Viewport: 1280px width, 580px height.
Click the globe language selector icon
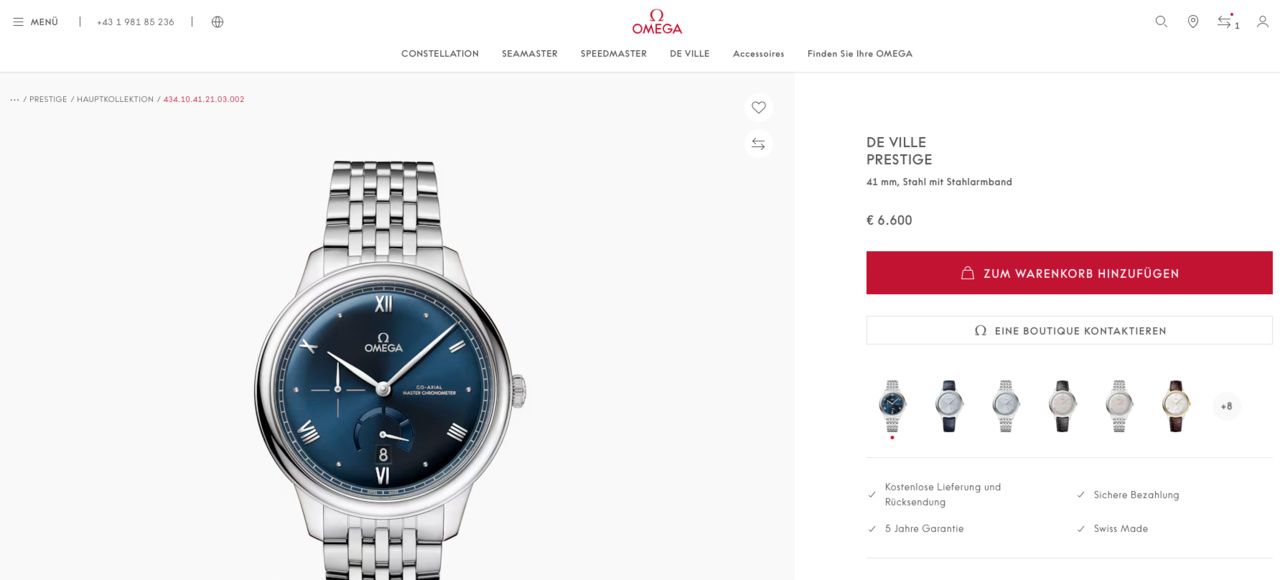coord(217,22)
